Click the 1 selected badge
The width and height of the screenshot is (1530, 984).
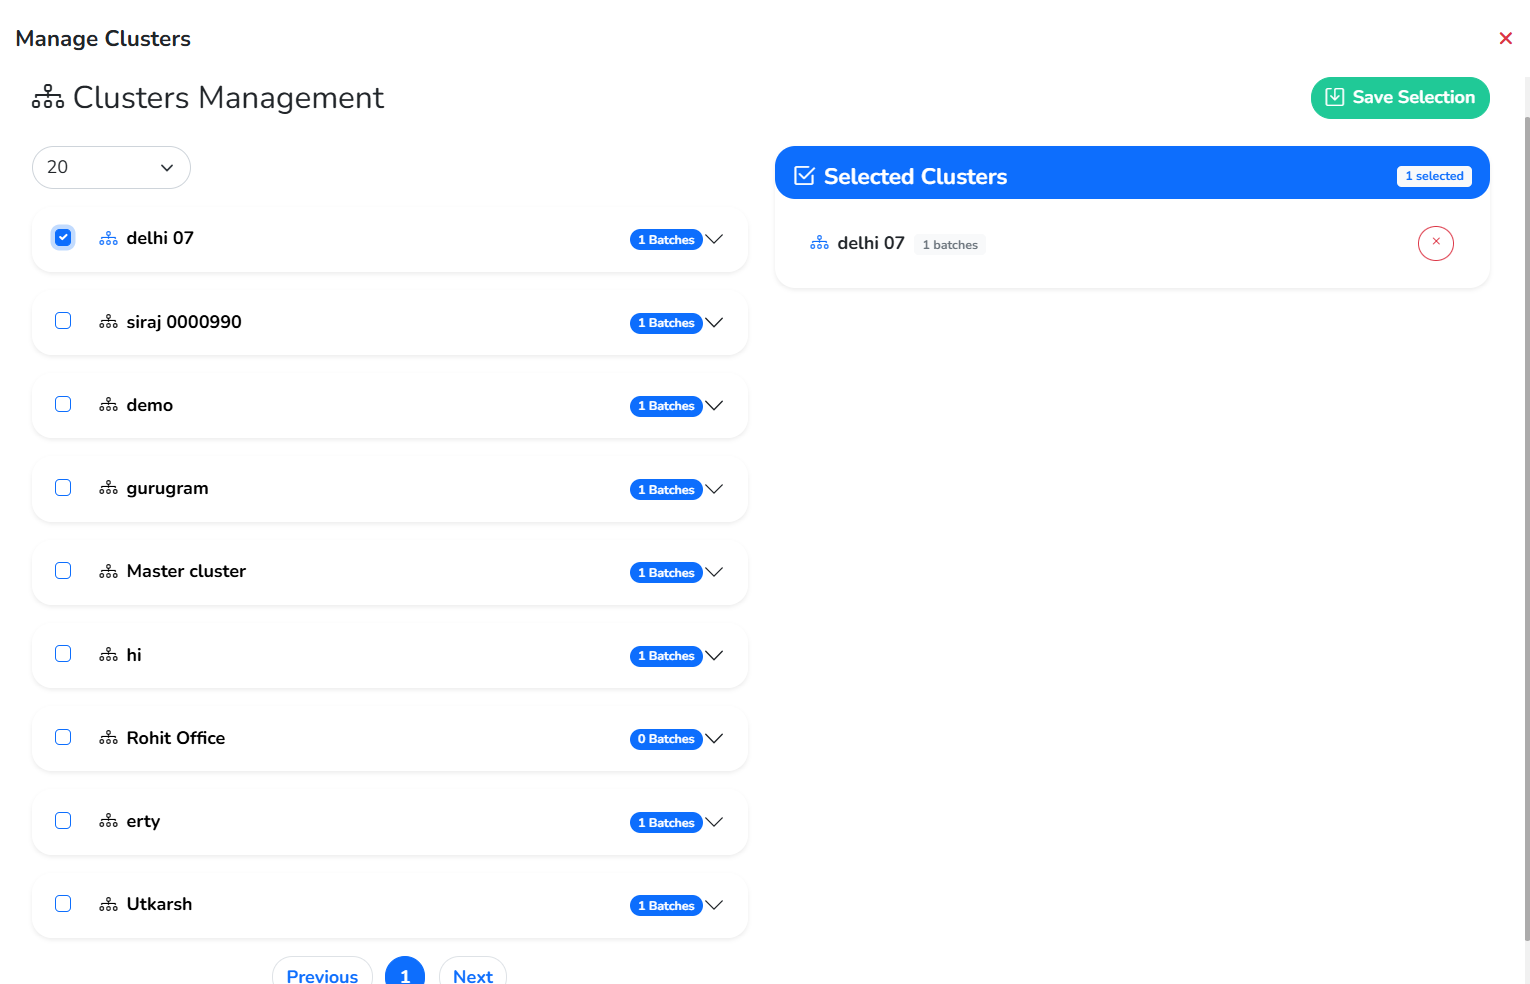coord(1434,176)
